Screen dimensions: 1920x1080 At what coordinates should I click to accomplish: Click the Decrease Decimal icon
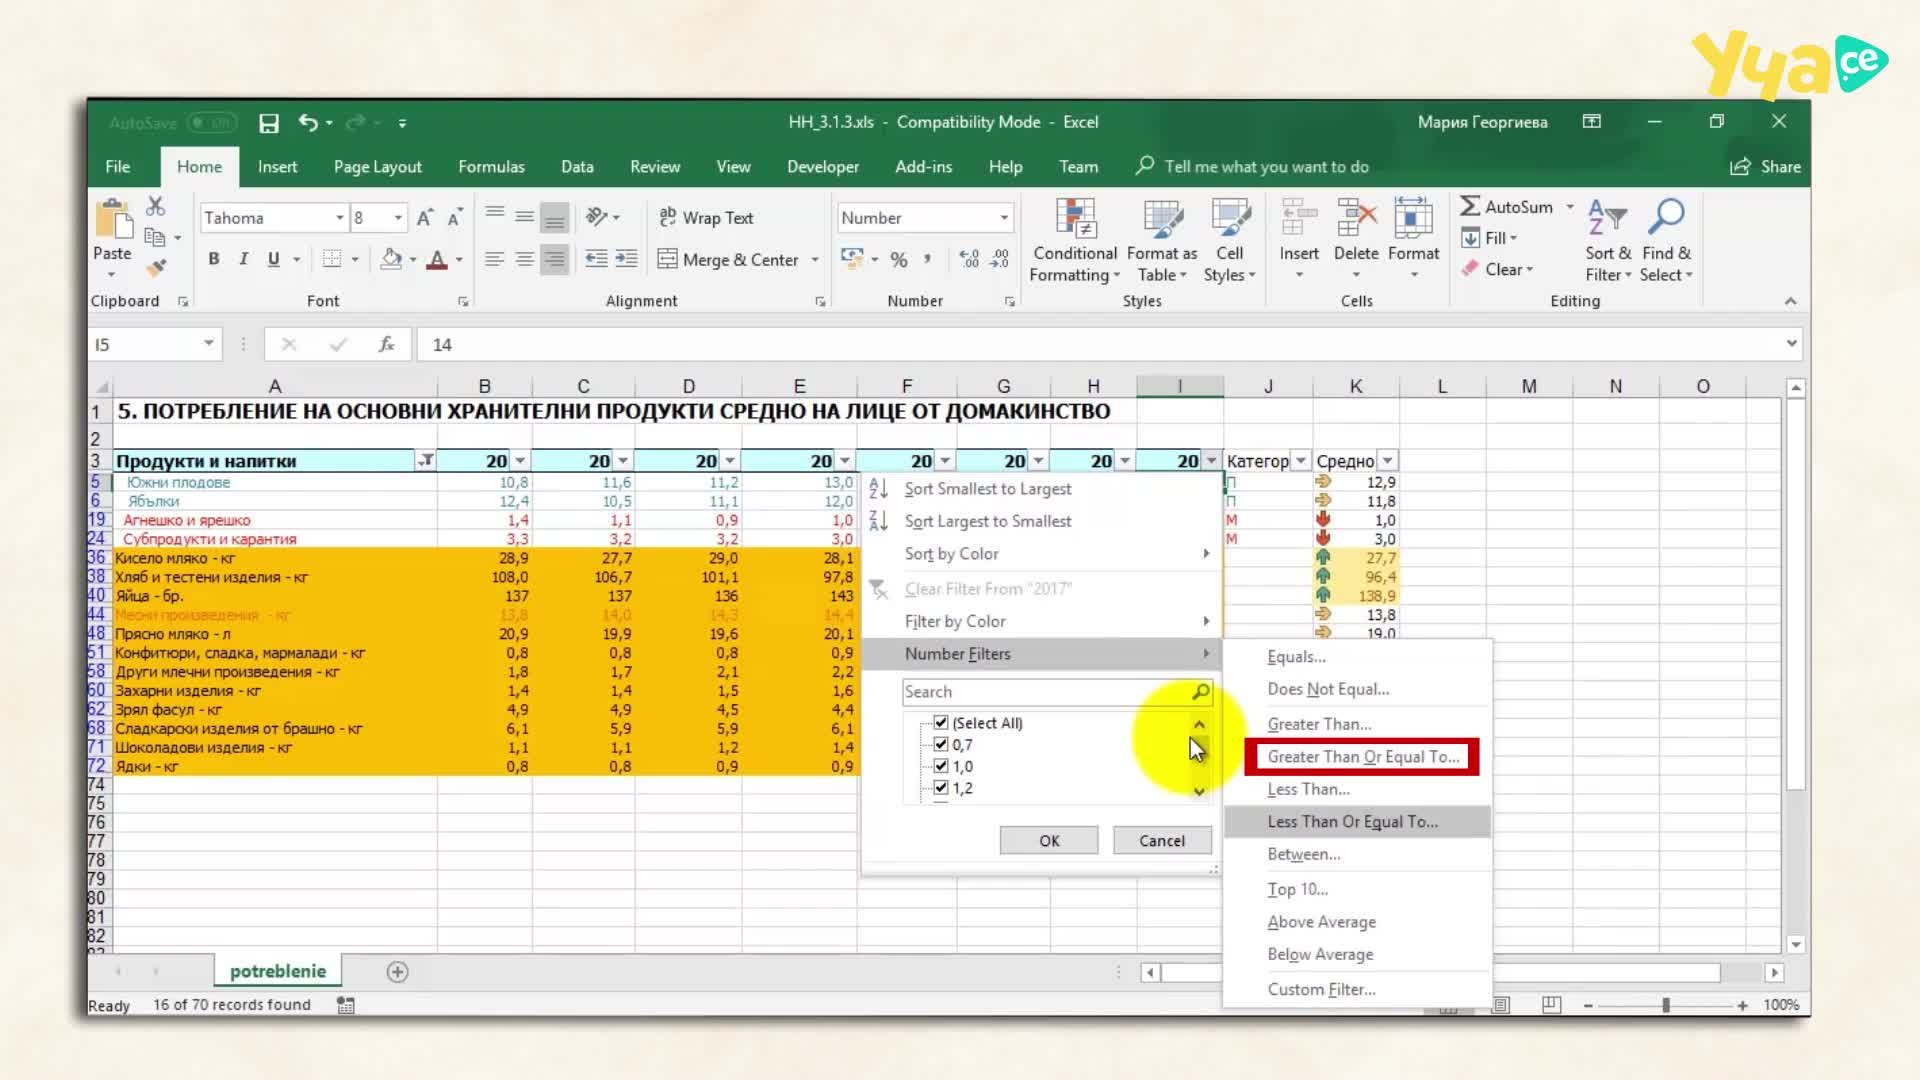pos(1000,259)
